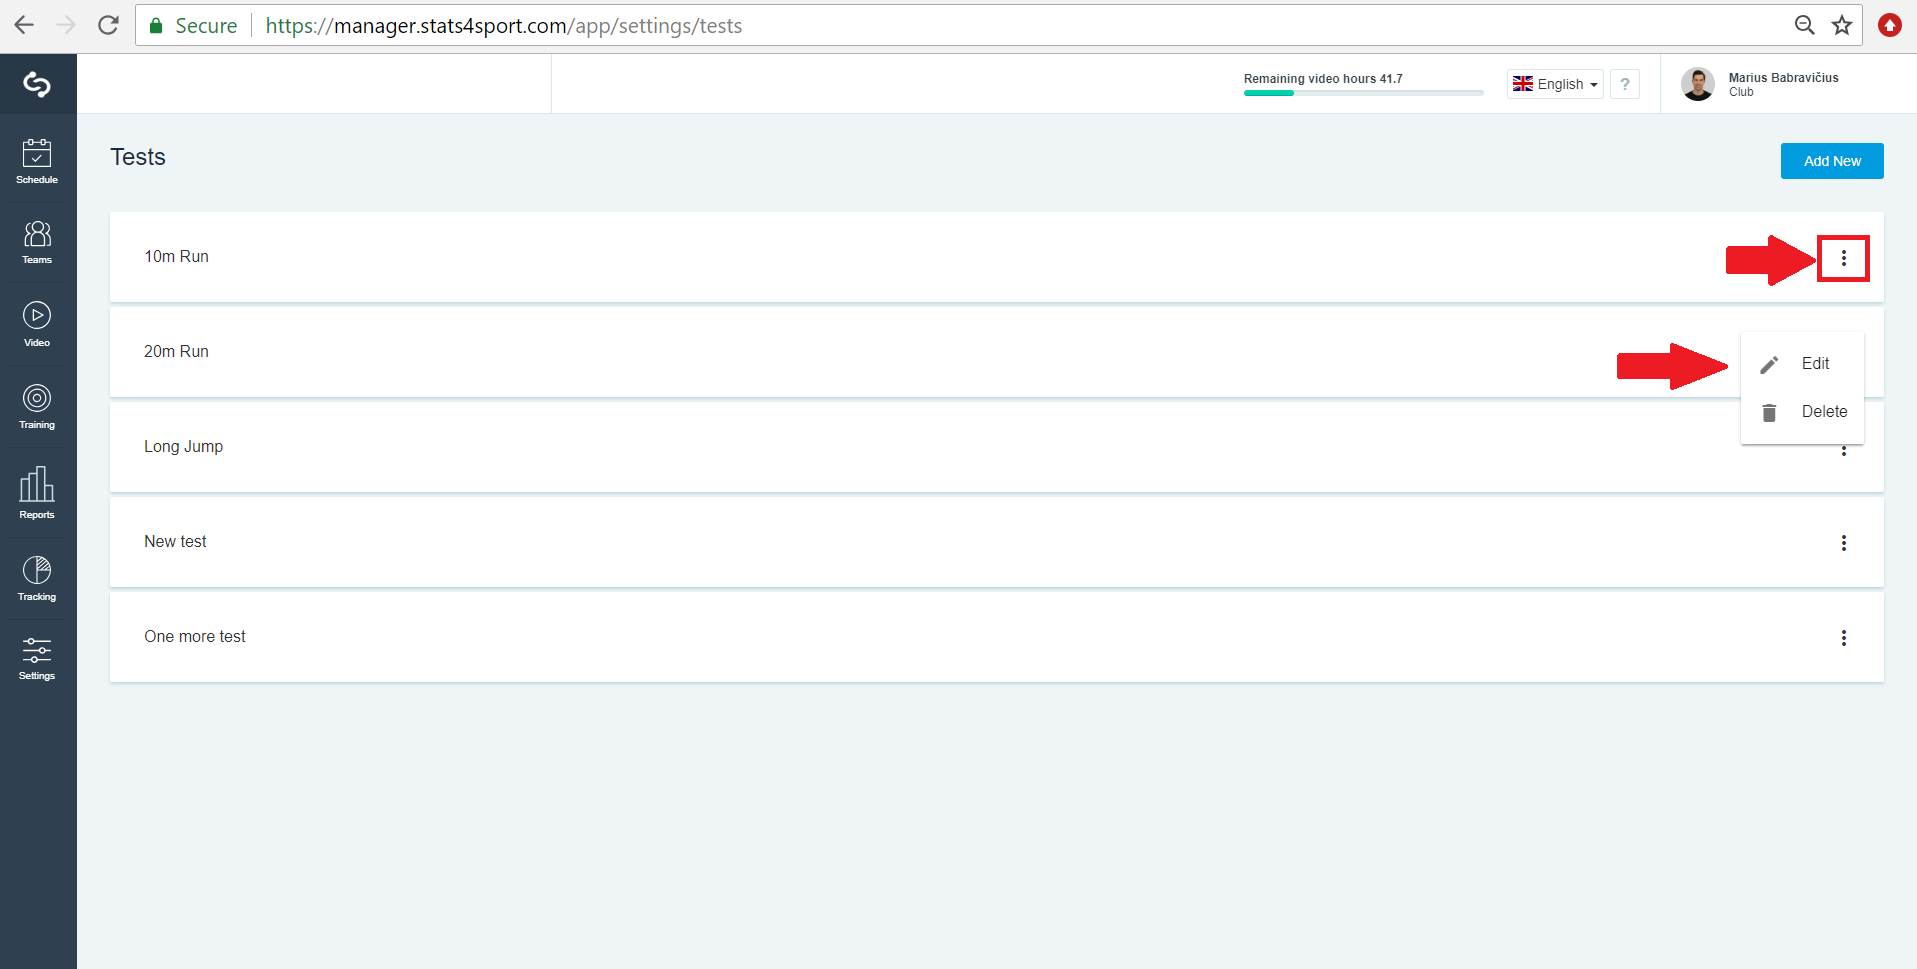This screenshot has height=969, width=1917.
Task: Reload the page with refresh icon
Action: click(x=108, y=25)
